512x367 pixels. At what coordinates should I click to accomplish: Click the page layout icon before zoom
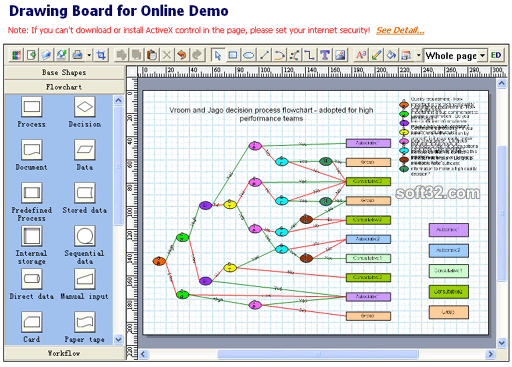(x=406, y=55)
